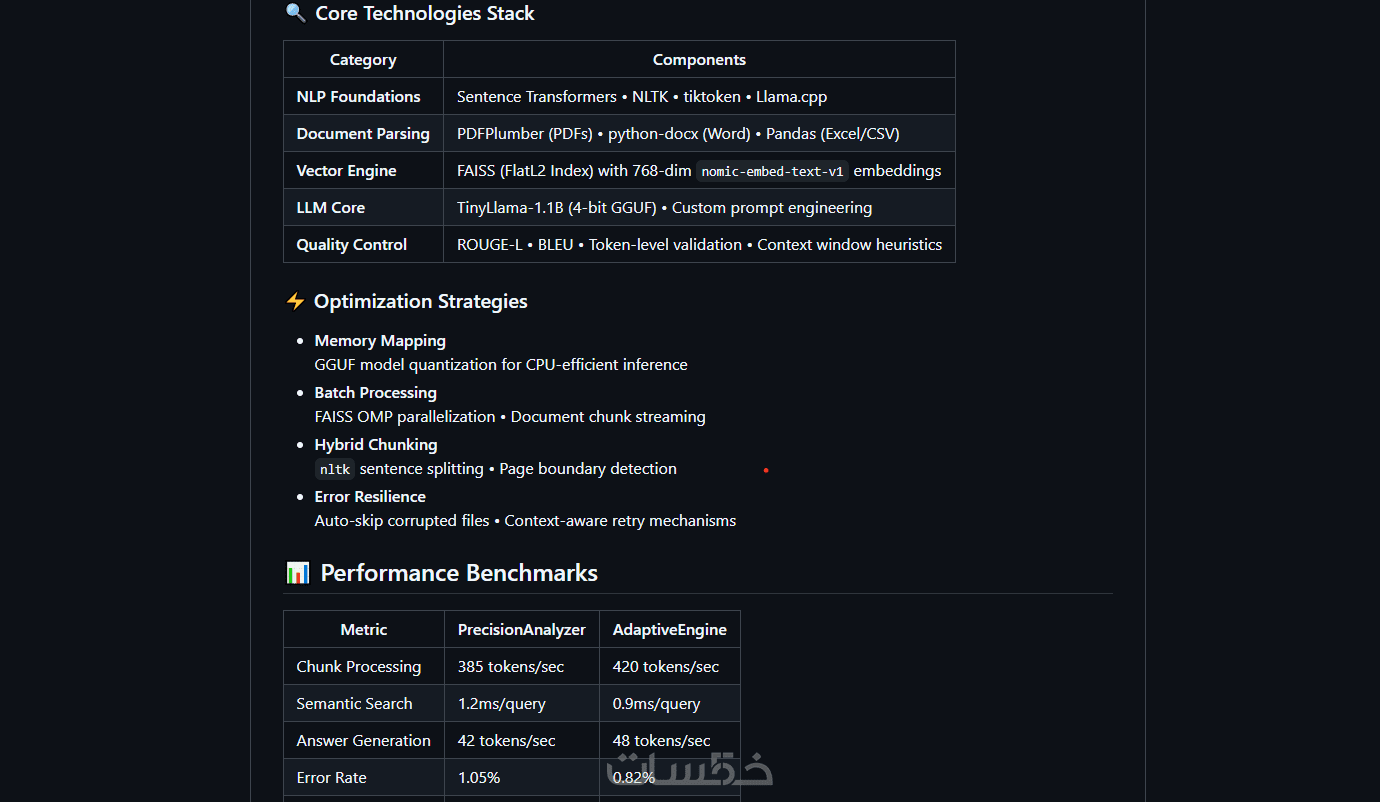The width and height of the screenshot is (1380, 802).
Task: Click the Performance Benchmarks heading text
Action: click(x=459, y=573)
